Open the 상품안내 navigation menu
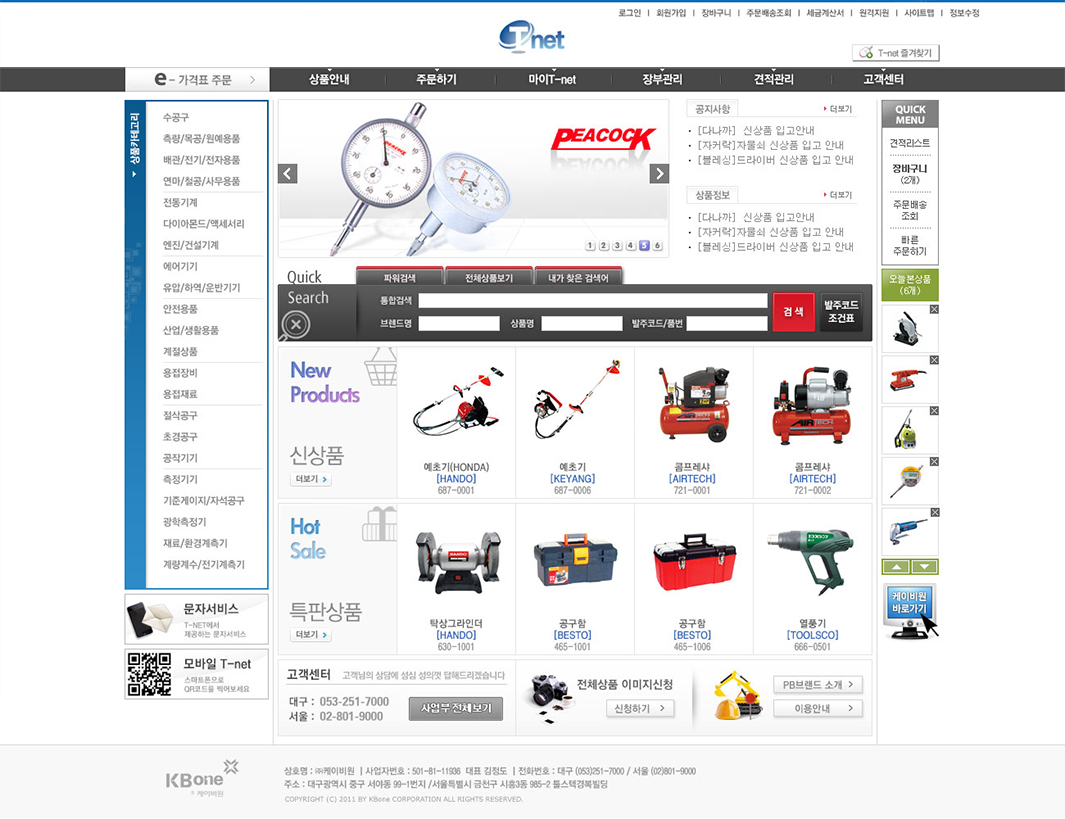The width and height of the screenshot is (1065, 819). (x=329, y=80)
